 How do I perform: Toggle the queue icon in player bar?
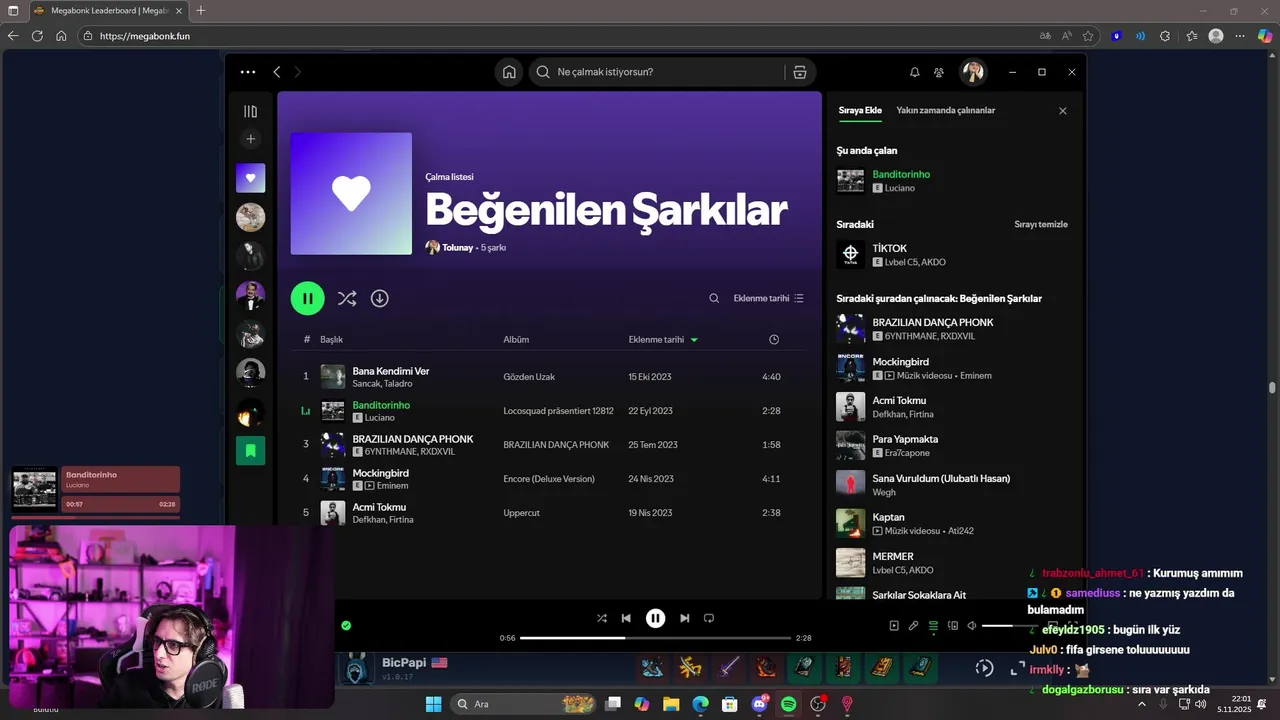[933, 626]
